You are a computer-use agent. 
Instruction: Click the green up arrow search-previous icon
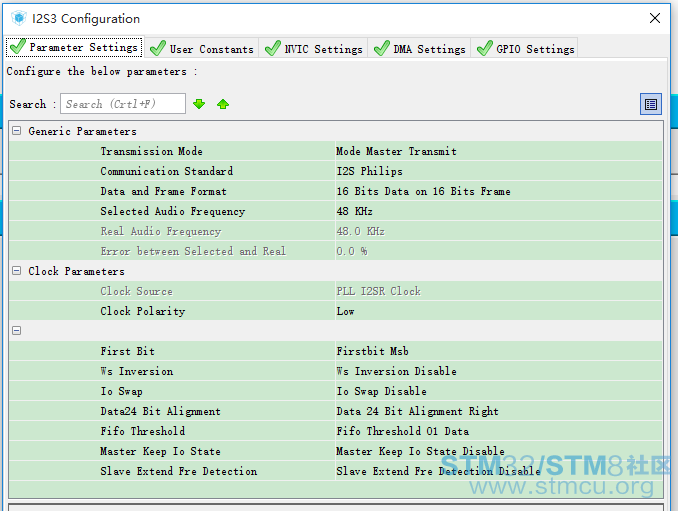click(x=223, y=104)
